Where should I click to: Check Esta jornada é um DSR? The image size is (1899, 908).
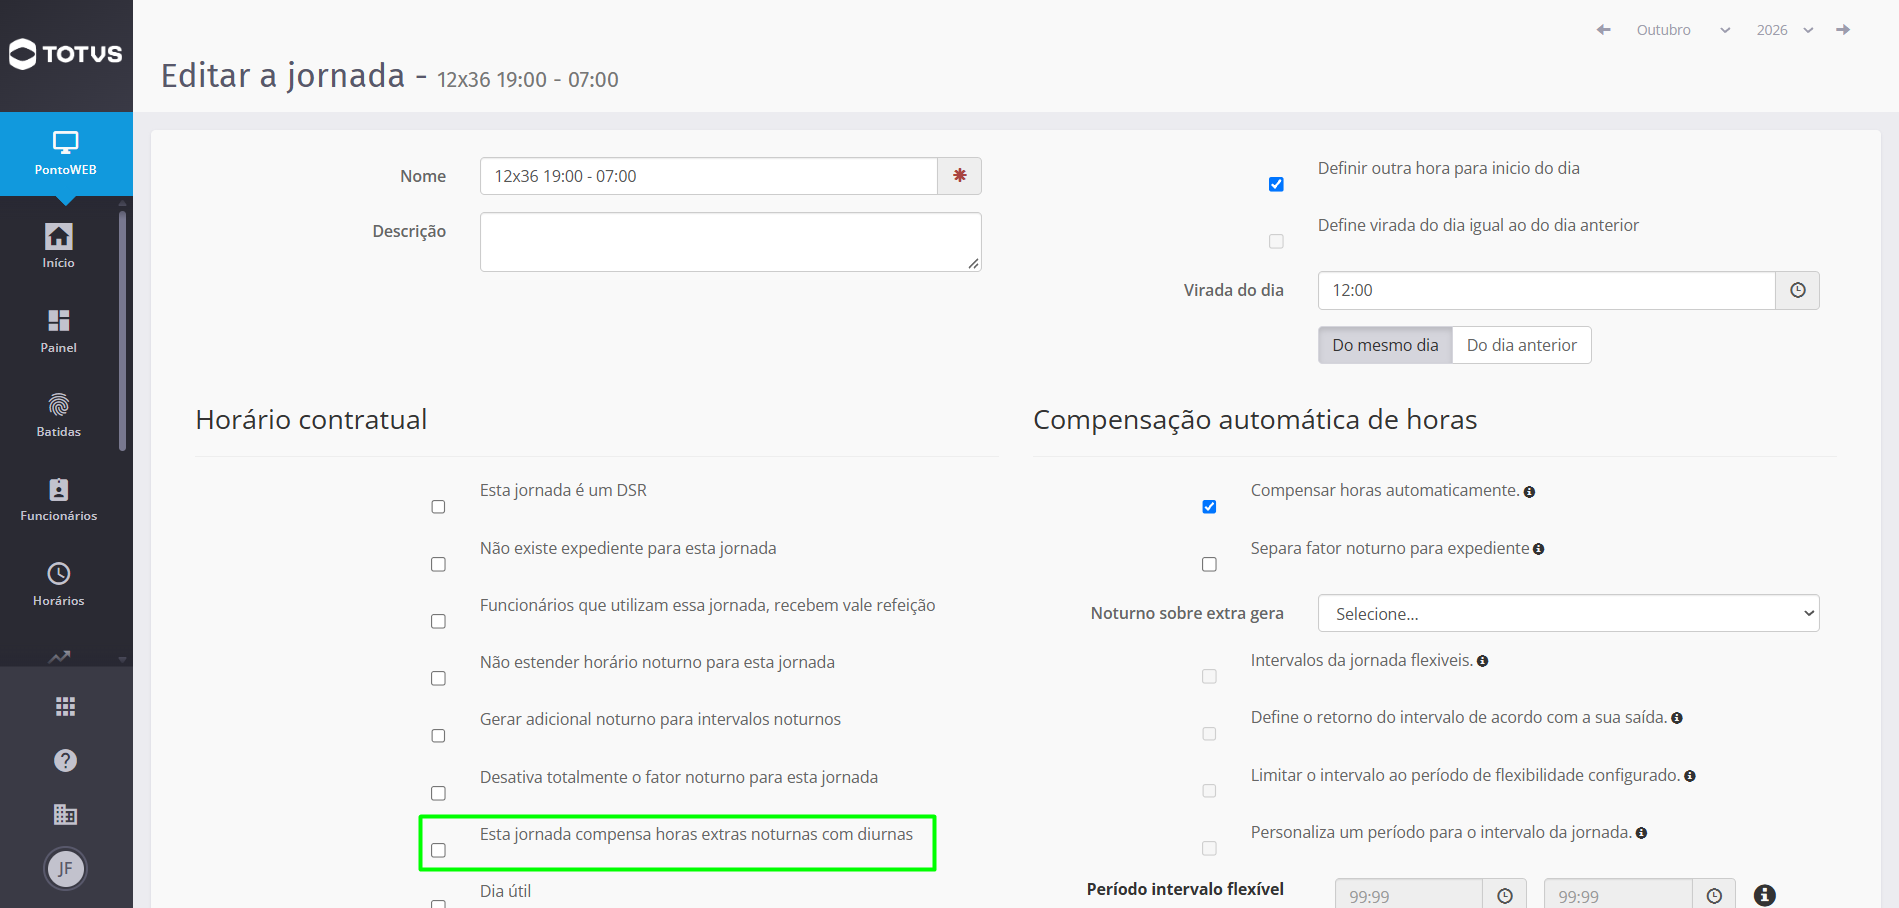(x=438, y=507)
